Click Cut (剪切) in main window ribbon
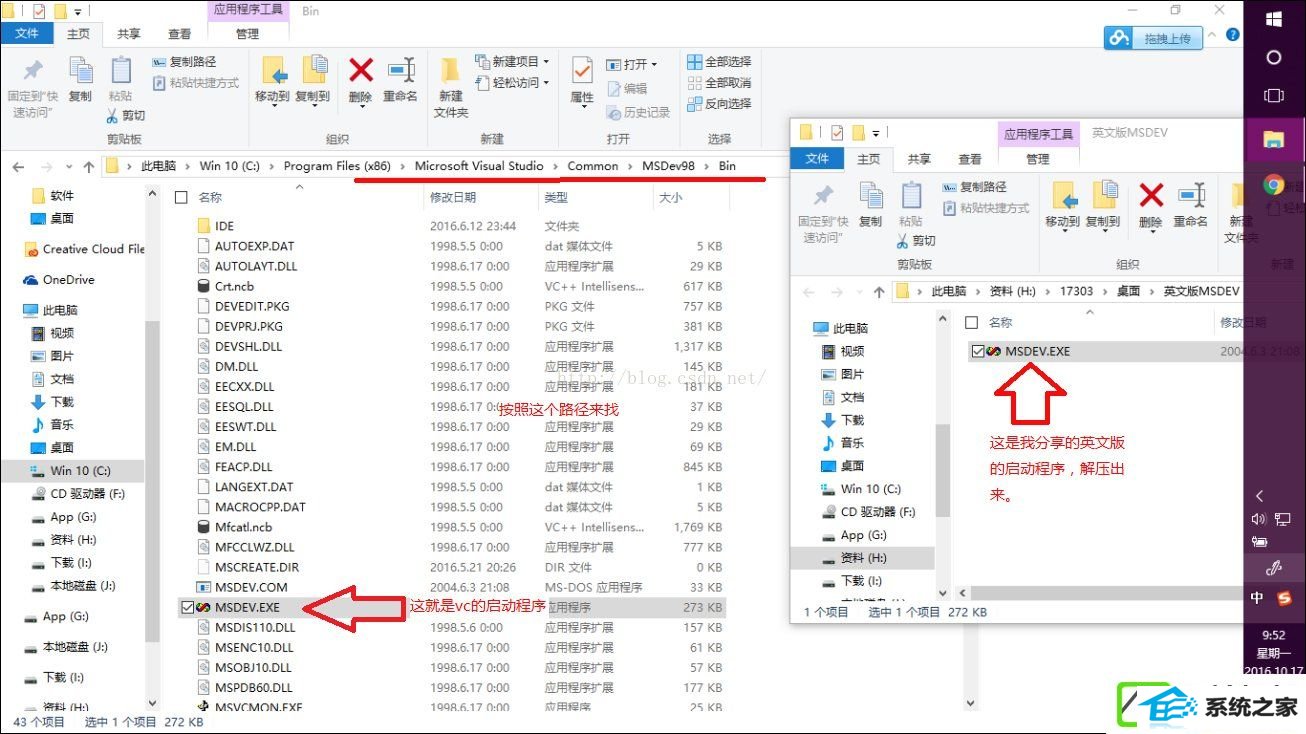This screenshot has width=1306, height=734. [x=127, y=116]
